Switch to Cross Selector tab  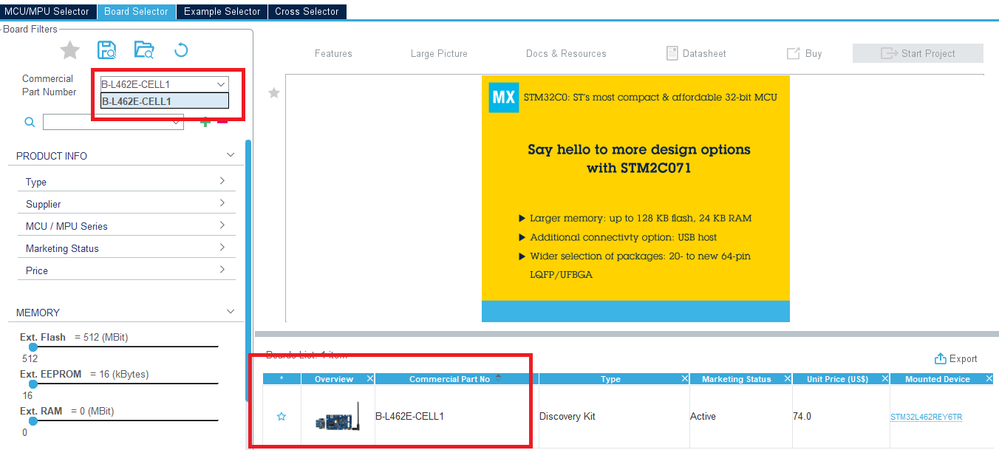pos(307,11)
